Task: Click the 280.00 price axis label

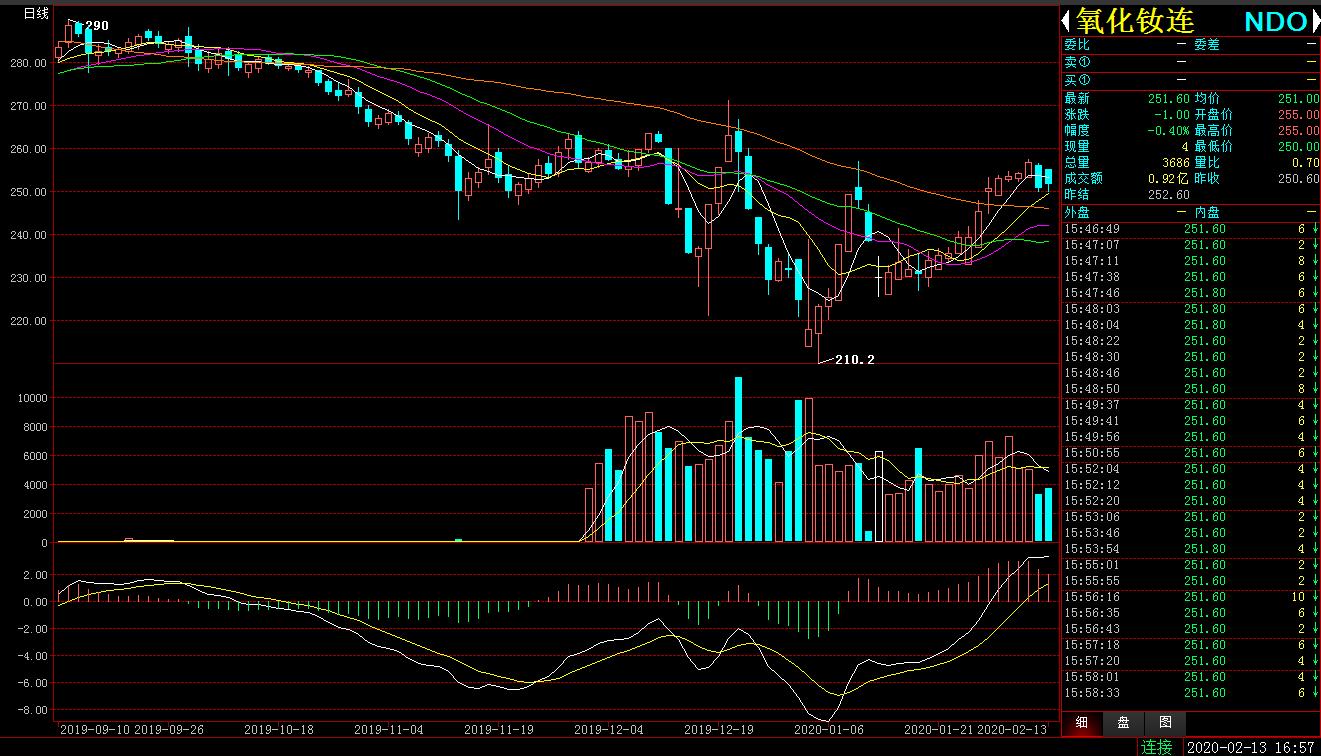Action: [27, 63]
